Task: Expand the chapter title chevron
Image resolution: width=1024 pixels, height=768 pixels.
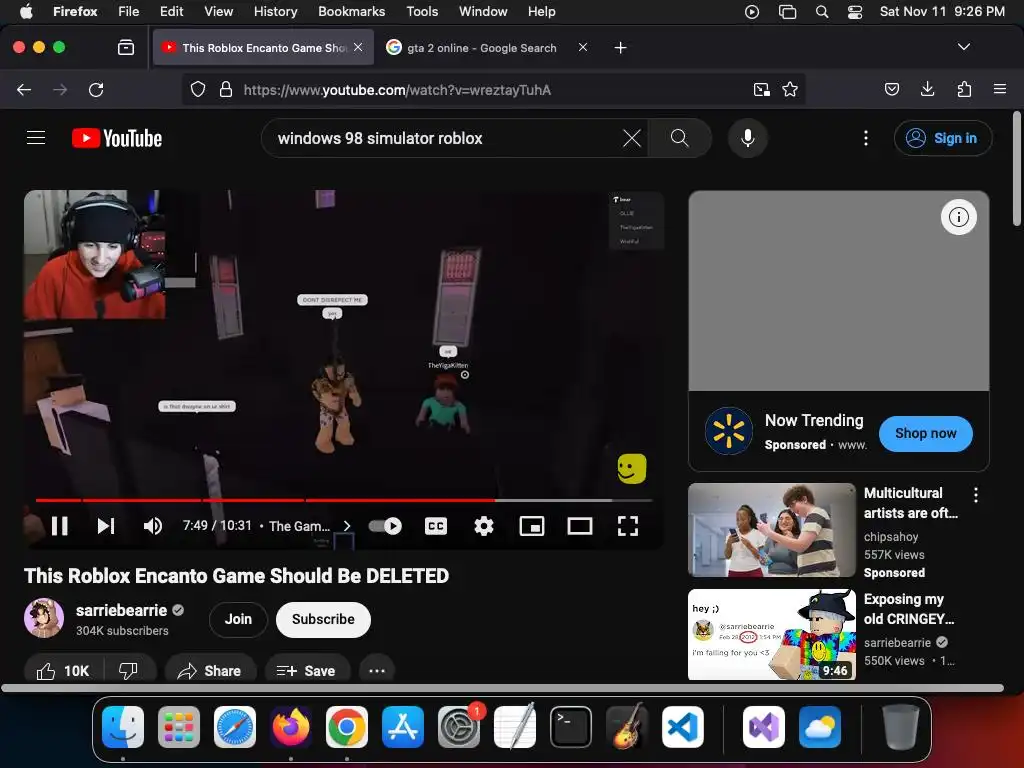Action: pos(347,526)
